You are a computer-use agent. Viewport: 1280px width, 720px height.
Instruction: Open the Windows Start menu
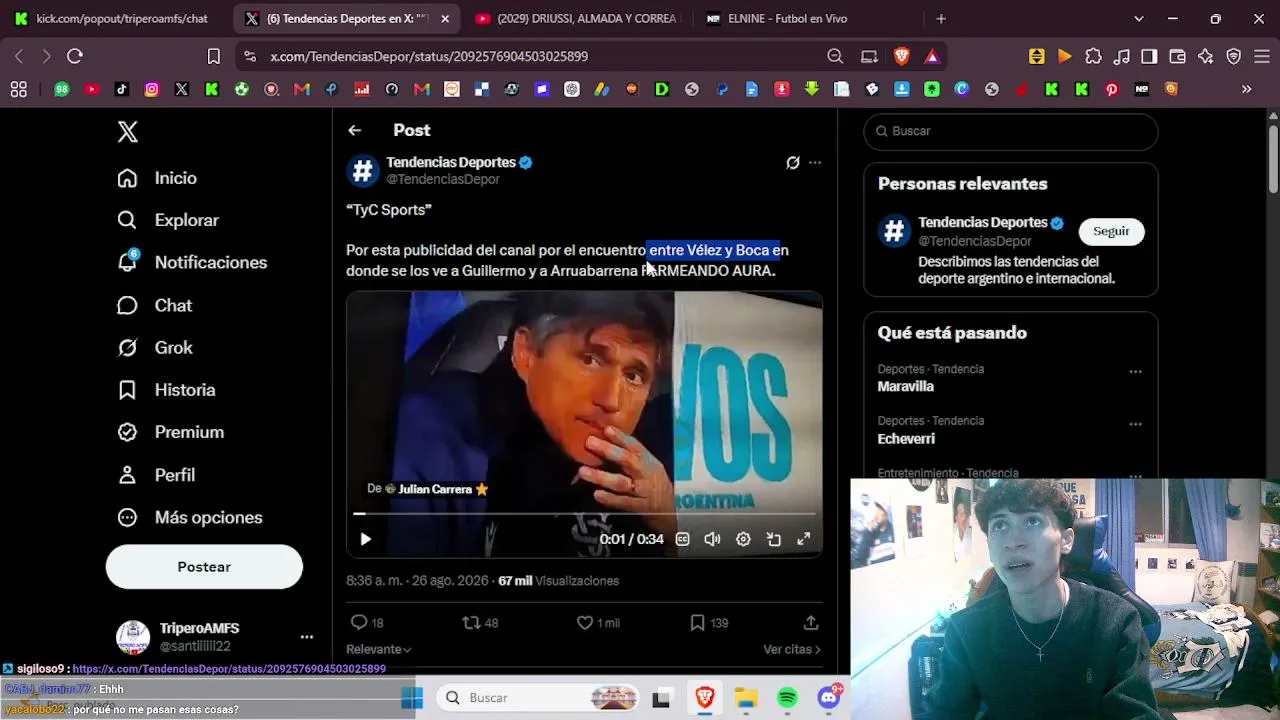[412, 698]
